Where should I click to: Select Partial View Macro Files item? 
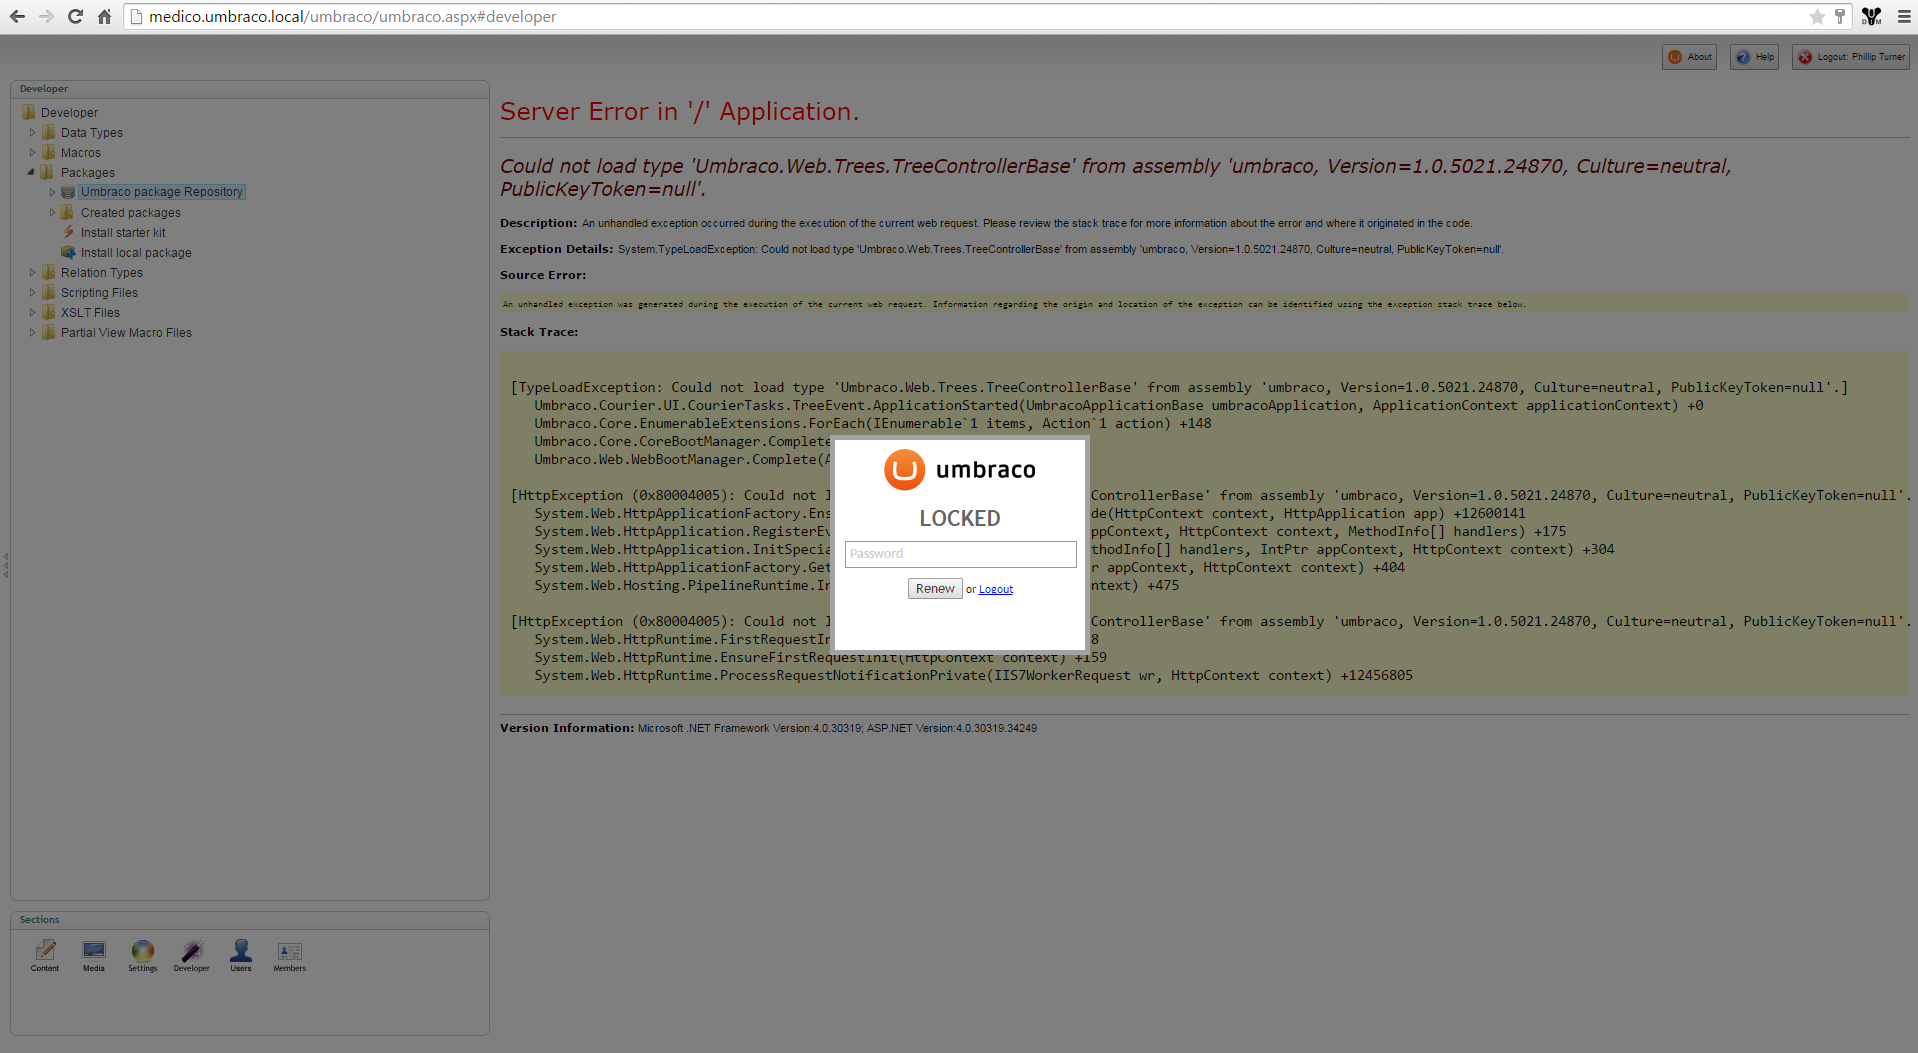click(x=126, y=333)
